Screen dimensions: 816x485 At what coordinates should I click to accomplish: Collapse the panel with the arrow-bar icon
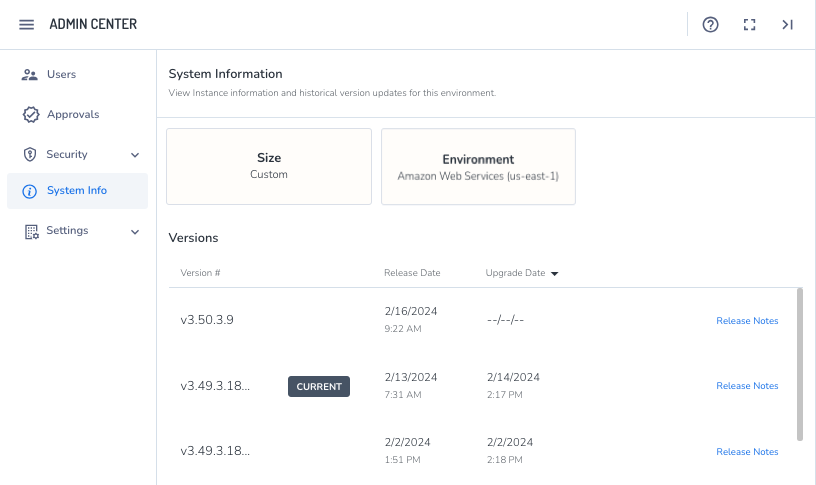pos(788,25)
